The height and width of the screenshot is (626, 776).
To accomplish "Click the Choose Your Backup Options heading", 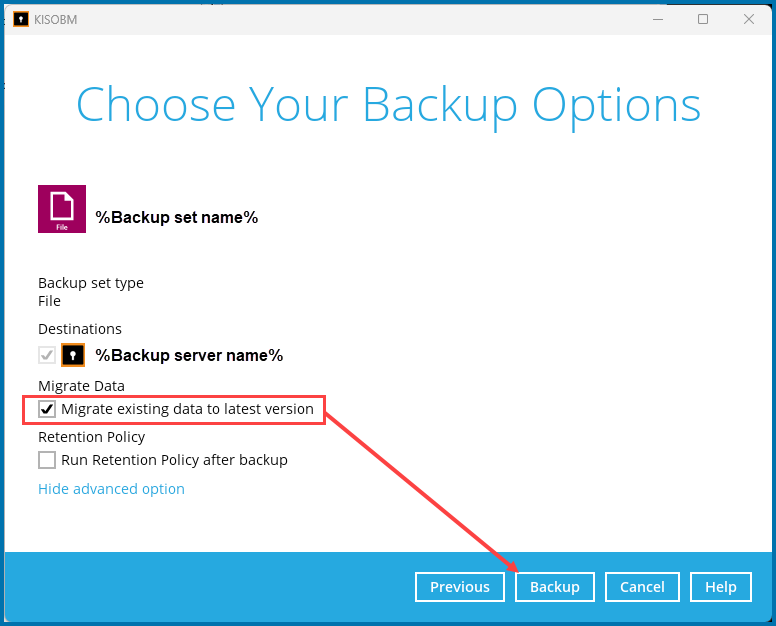I will coord(388,105).
